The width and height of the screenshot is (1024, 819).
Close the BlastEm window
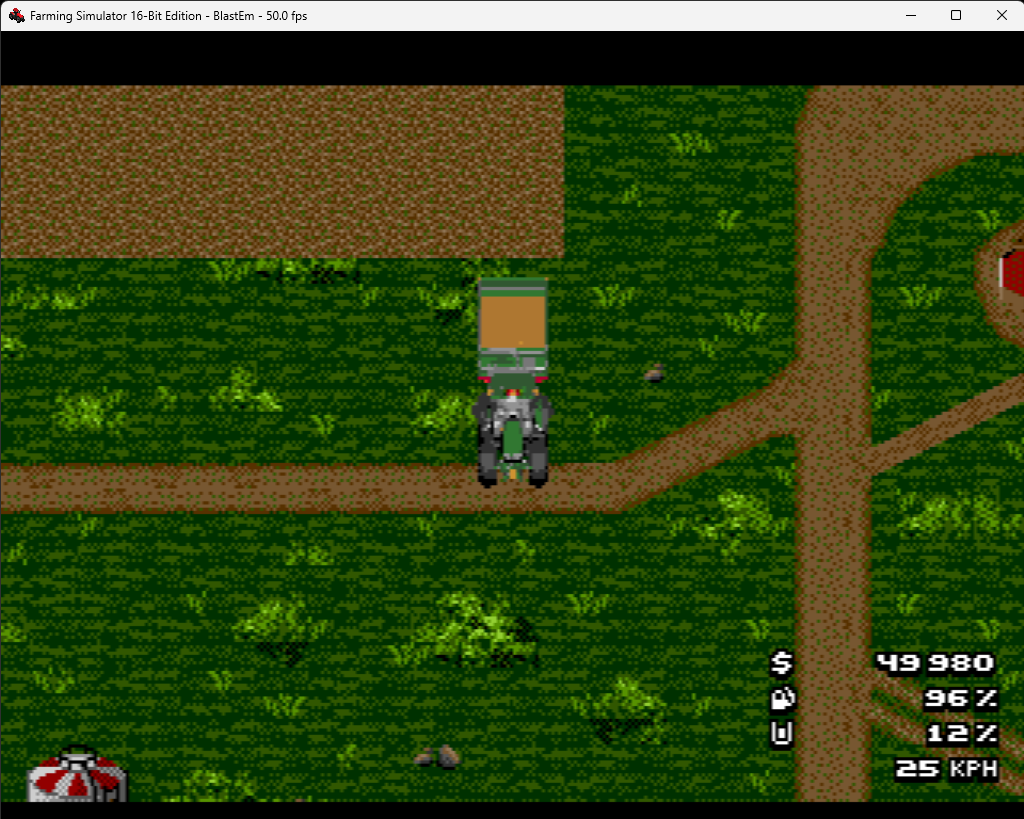(1002, 15)
